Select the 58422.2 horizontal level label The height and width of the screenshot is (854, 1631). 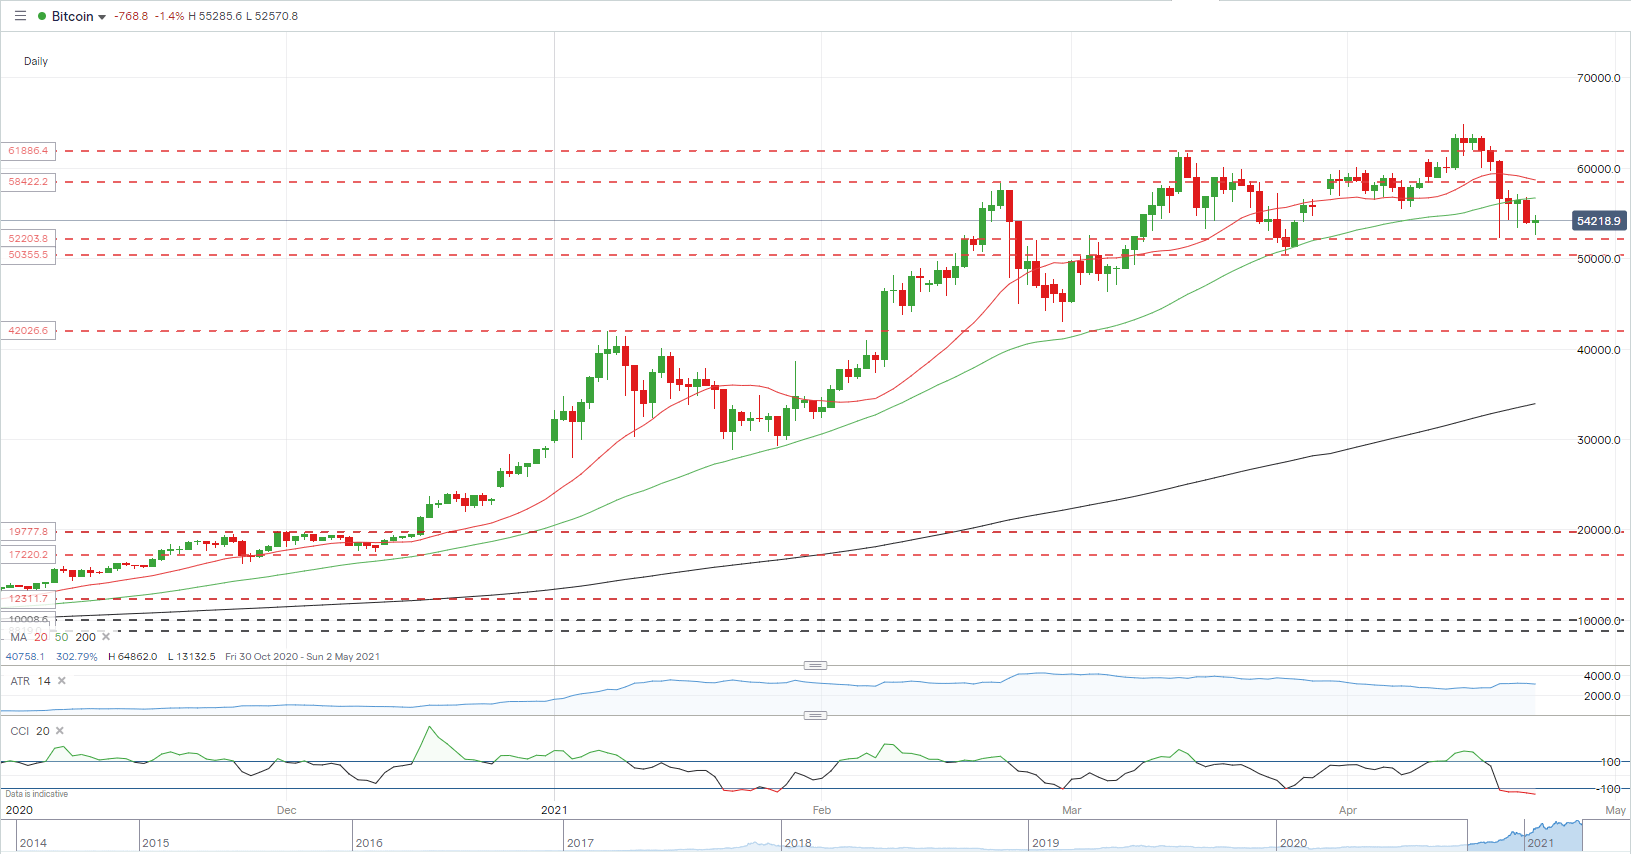tap(28, 182)
